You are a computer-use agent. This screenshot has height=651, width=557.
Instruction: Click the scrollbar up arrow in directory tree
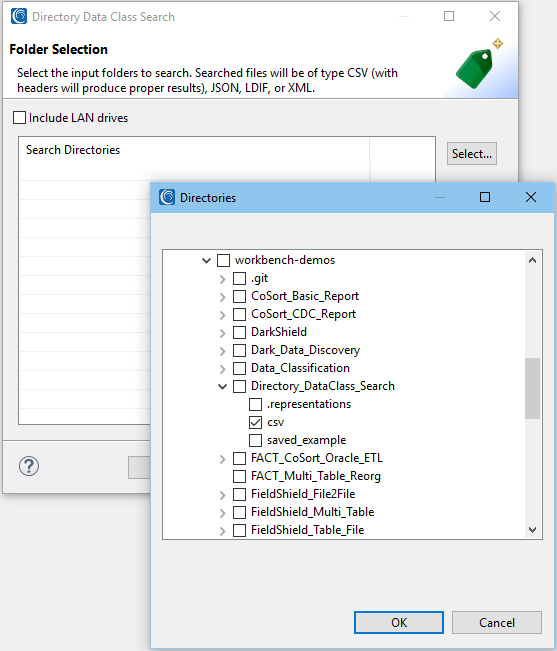[x=533, y=260]
